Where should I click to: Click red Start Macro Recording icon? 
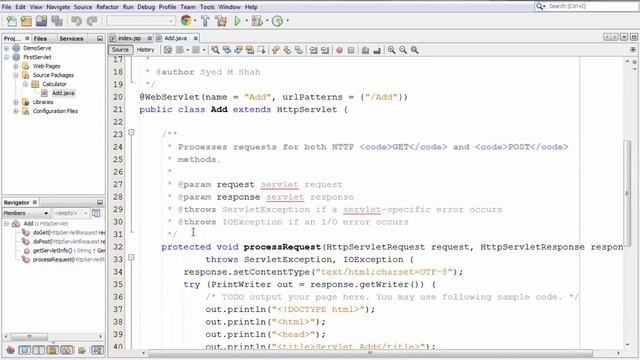click(339, 50)
